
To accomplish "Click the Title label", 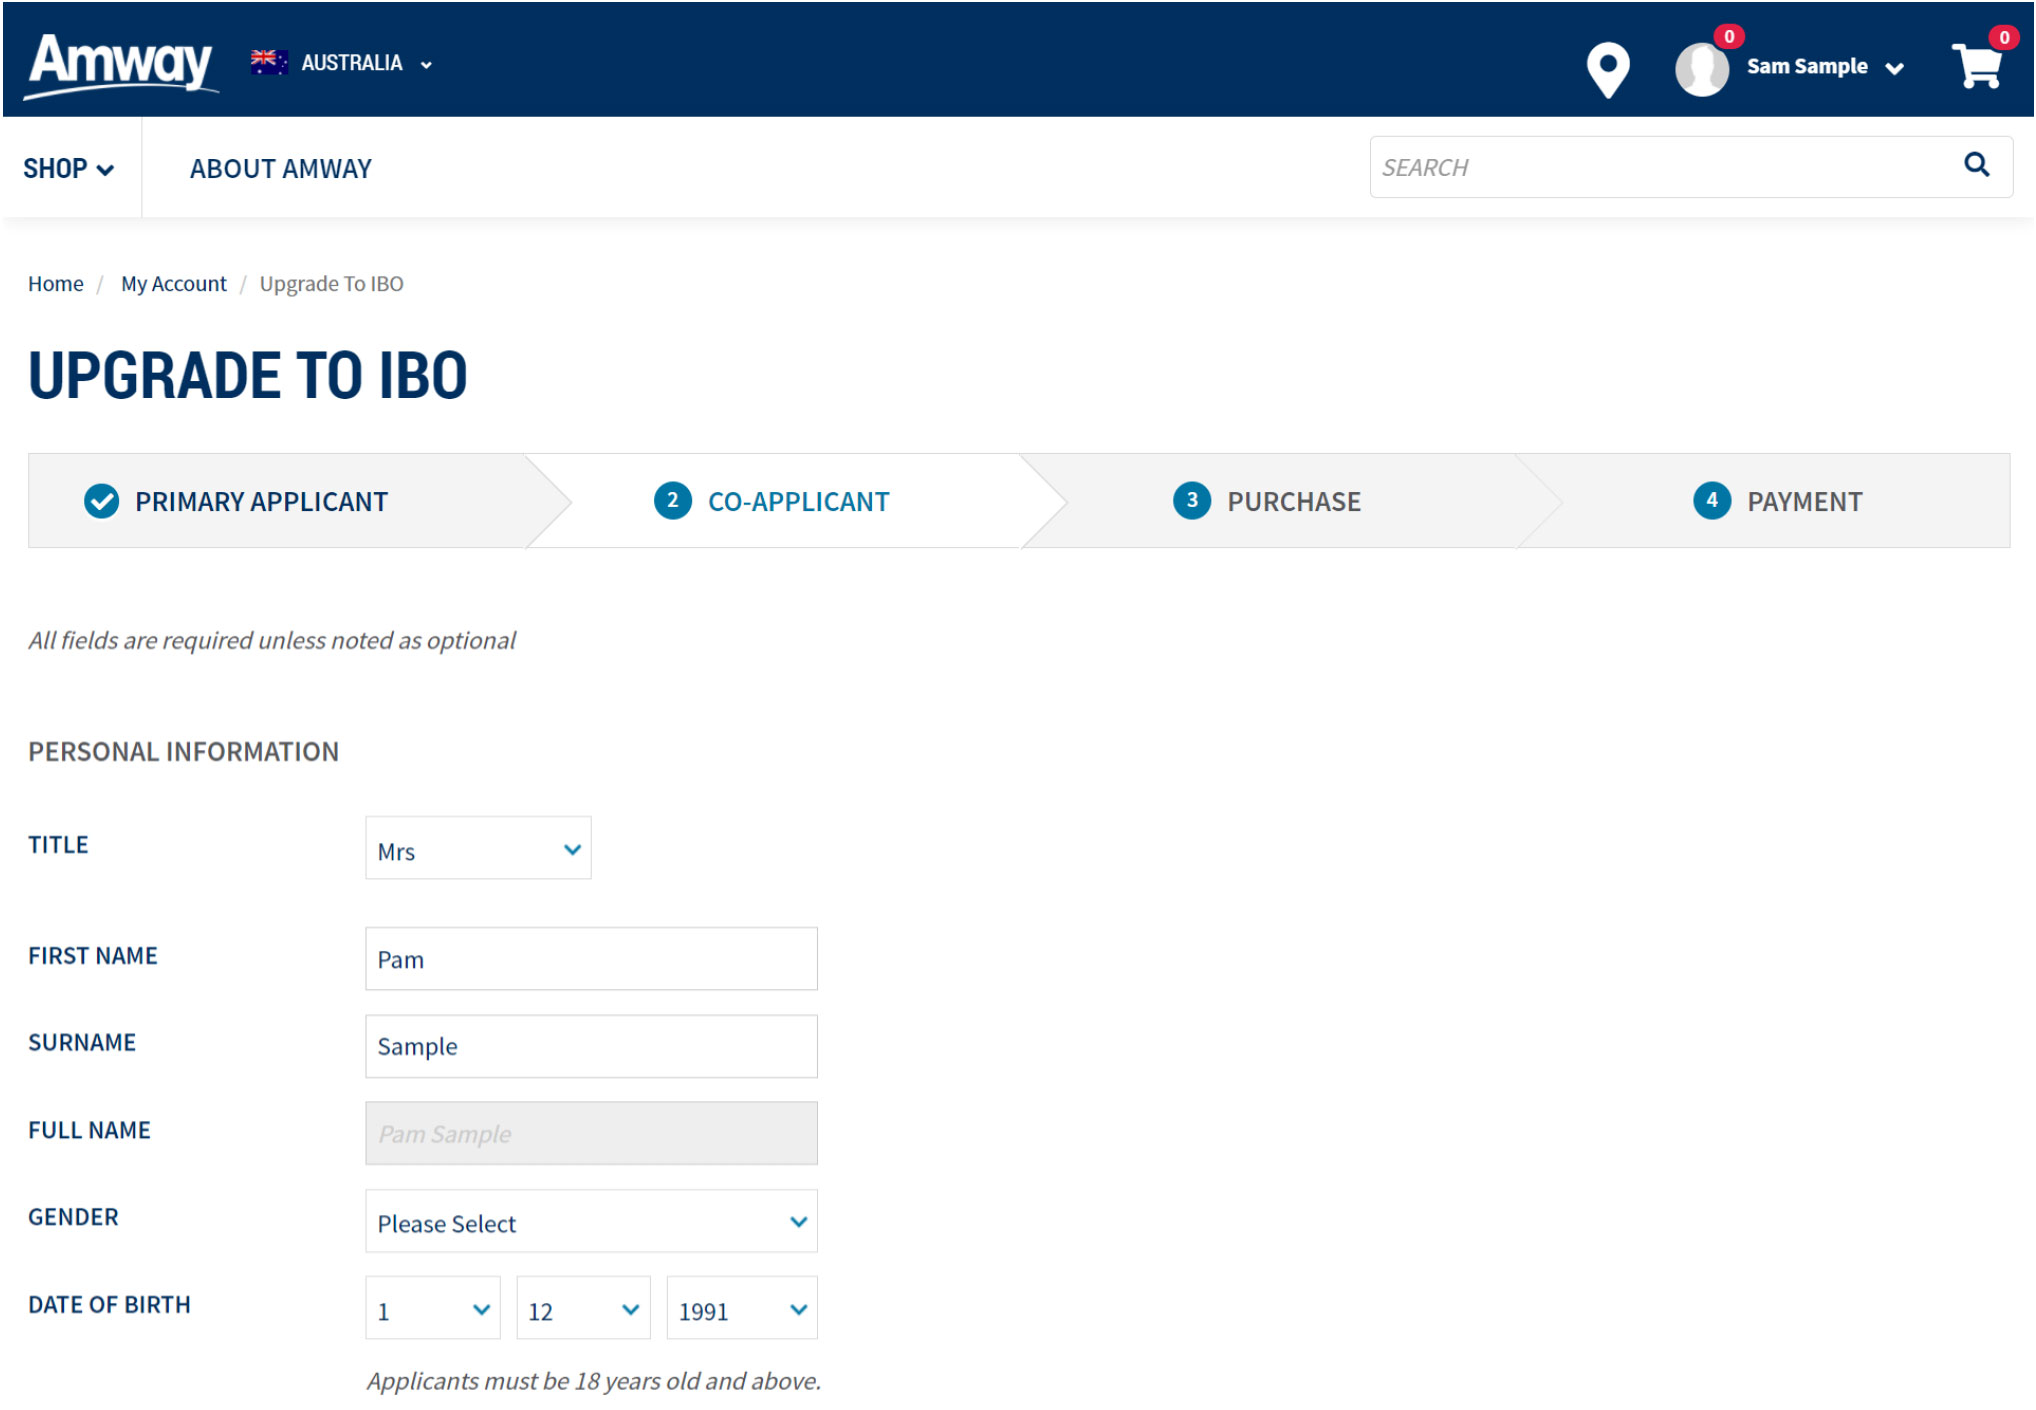I will [x=58, y=845].
